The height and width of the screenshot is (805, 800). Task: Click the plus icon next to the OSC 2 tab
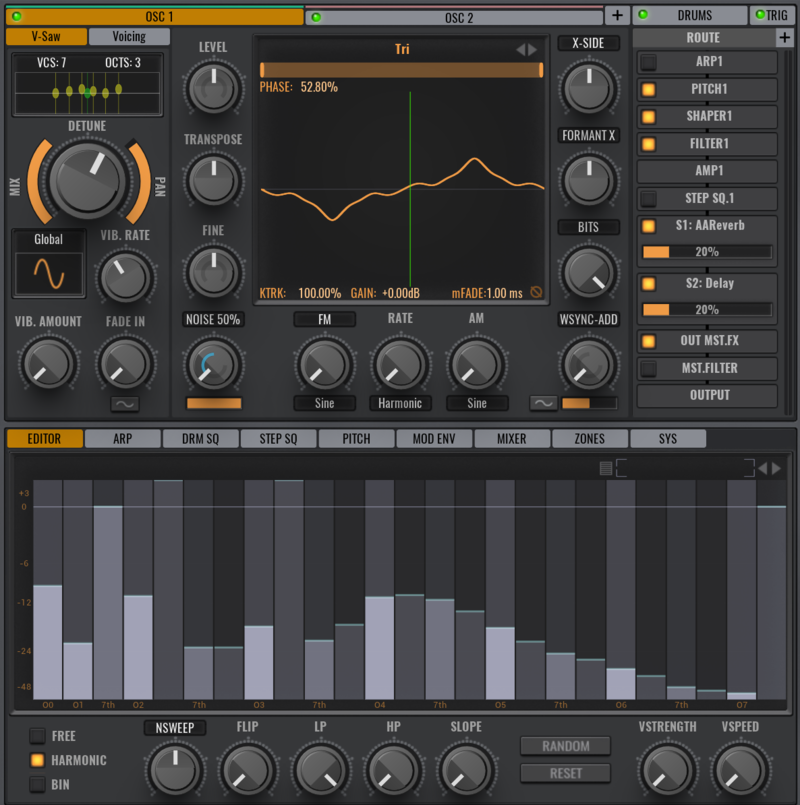(x=618, y=15)
